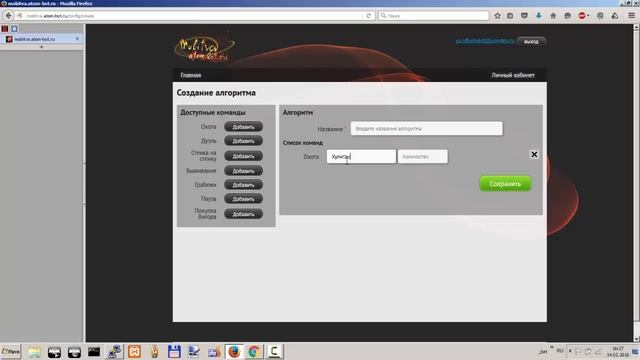Reload the page with the refresh icon
Screen dimensions: 640x360
pos(369,16)
